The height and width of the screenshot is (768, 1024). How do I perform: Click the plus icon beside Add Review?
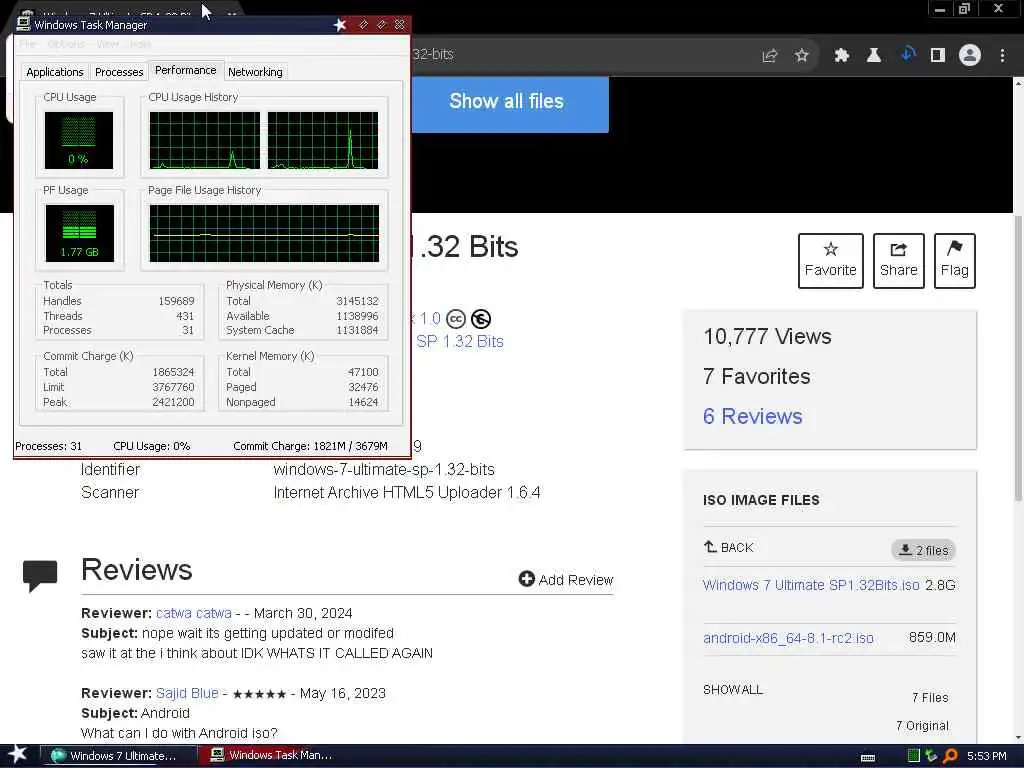[526, 579]
